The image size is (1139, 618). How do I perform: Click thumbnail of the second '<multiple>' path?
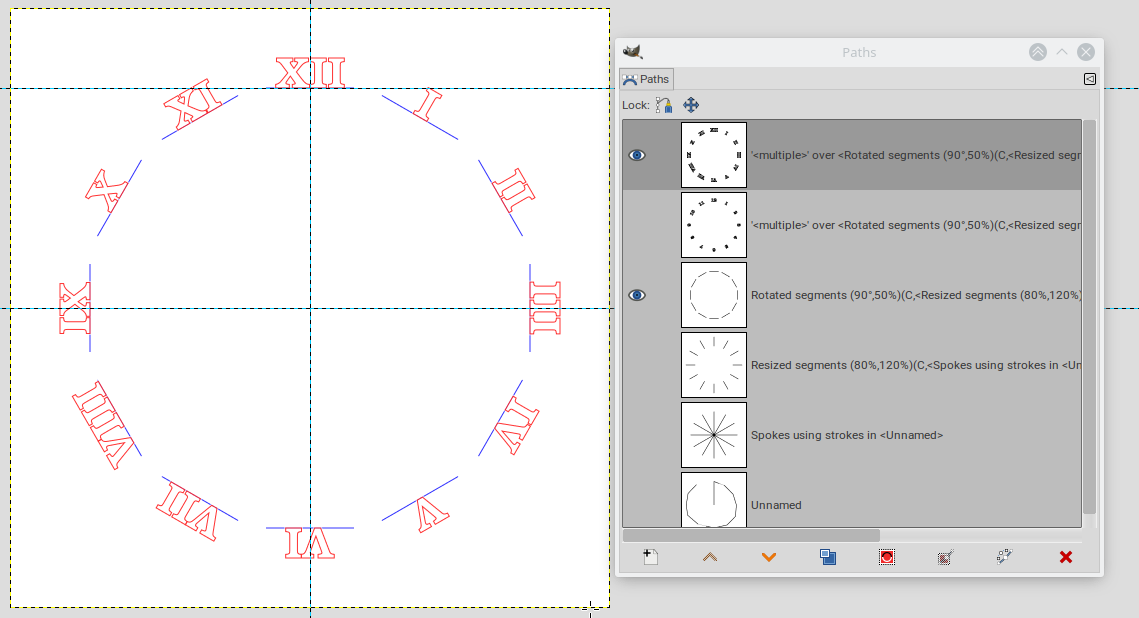point(714,225)
